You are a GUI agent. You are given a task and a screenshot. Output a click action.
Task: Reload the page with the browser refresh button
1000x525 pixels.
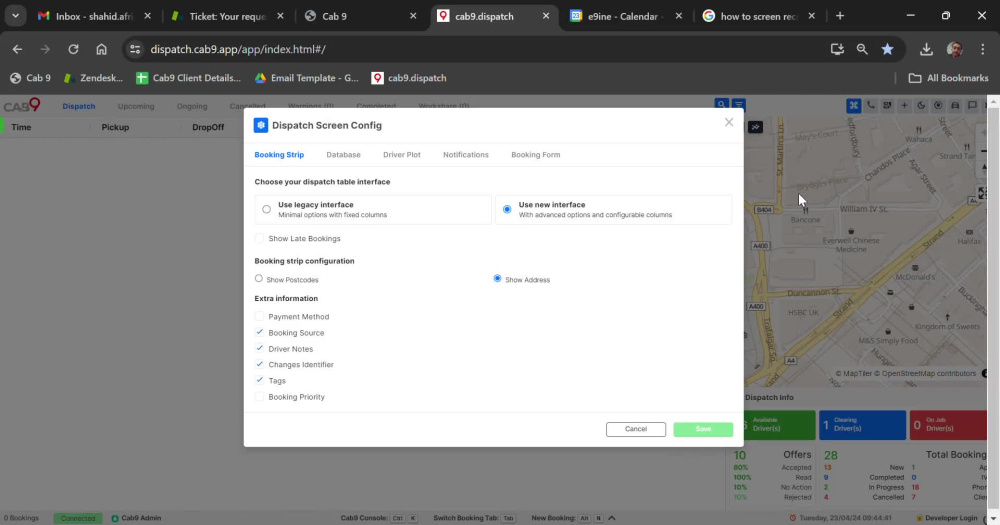pyautogui.click(x=73, y=49)
